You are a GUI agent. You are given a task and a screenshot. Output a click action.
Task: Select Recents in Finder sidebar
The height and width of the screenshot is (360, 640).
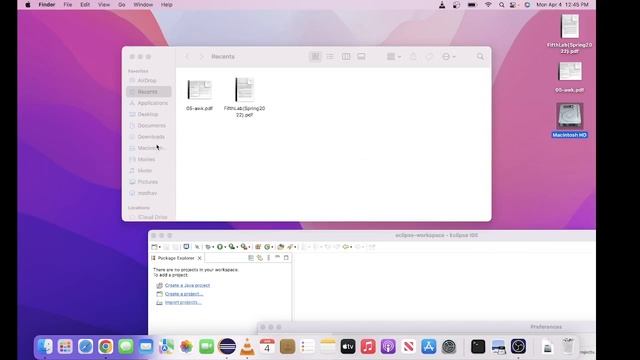tap(149, 92)
